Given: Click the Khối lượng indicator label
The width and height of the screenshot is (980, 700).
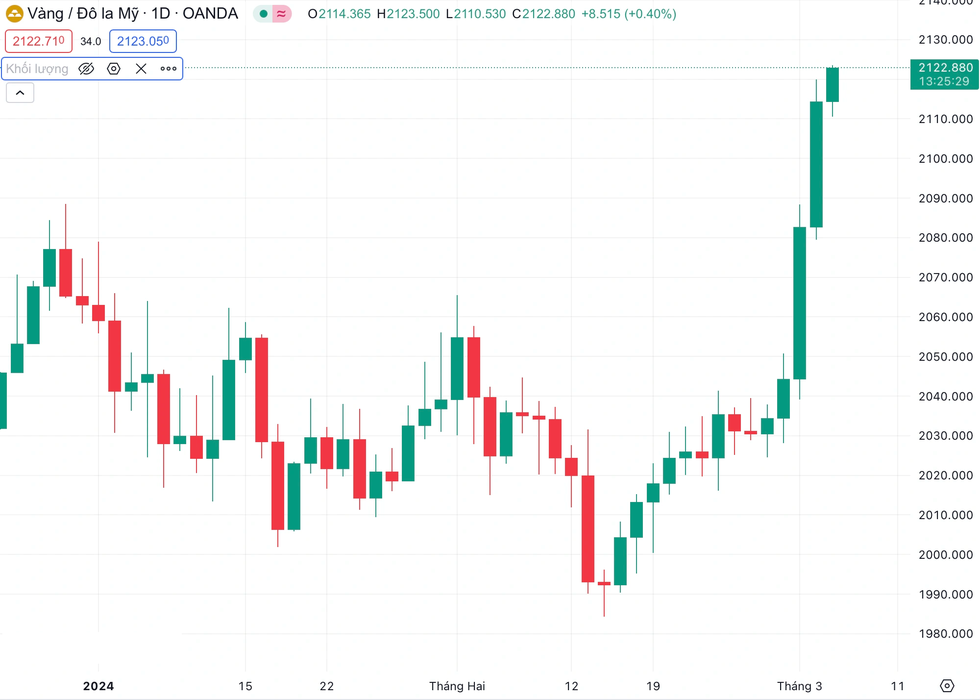Looking at the screenshot, I should tap(38, 69).
